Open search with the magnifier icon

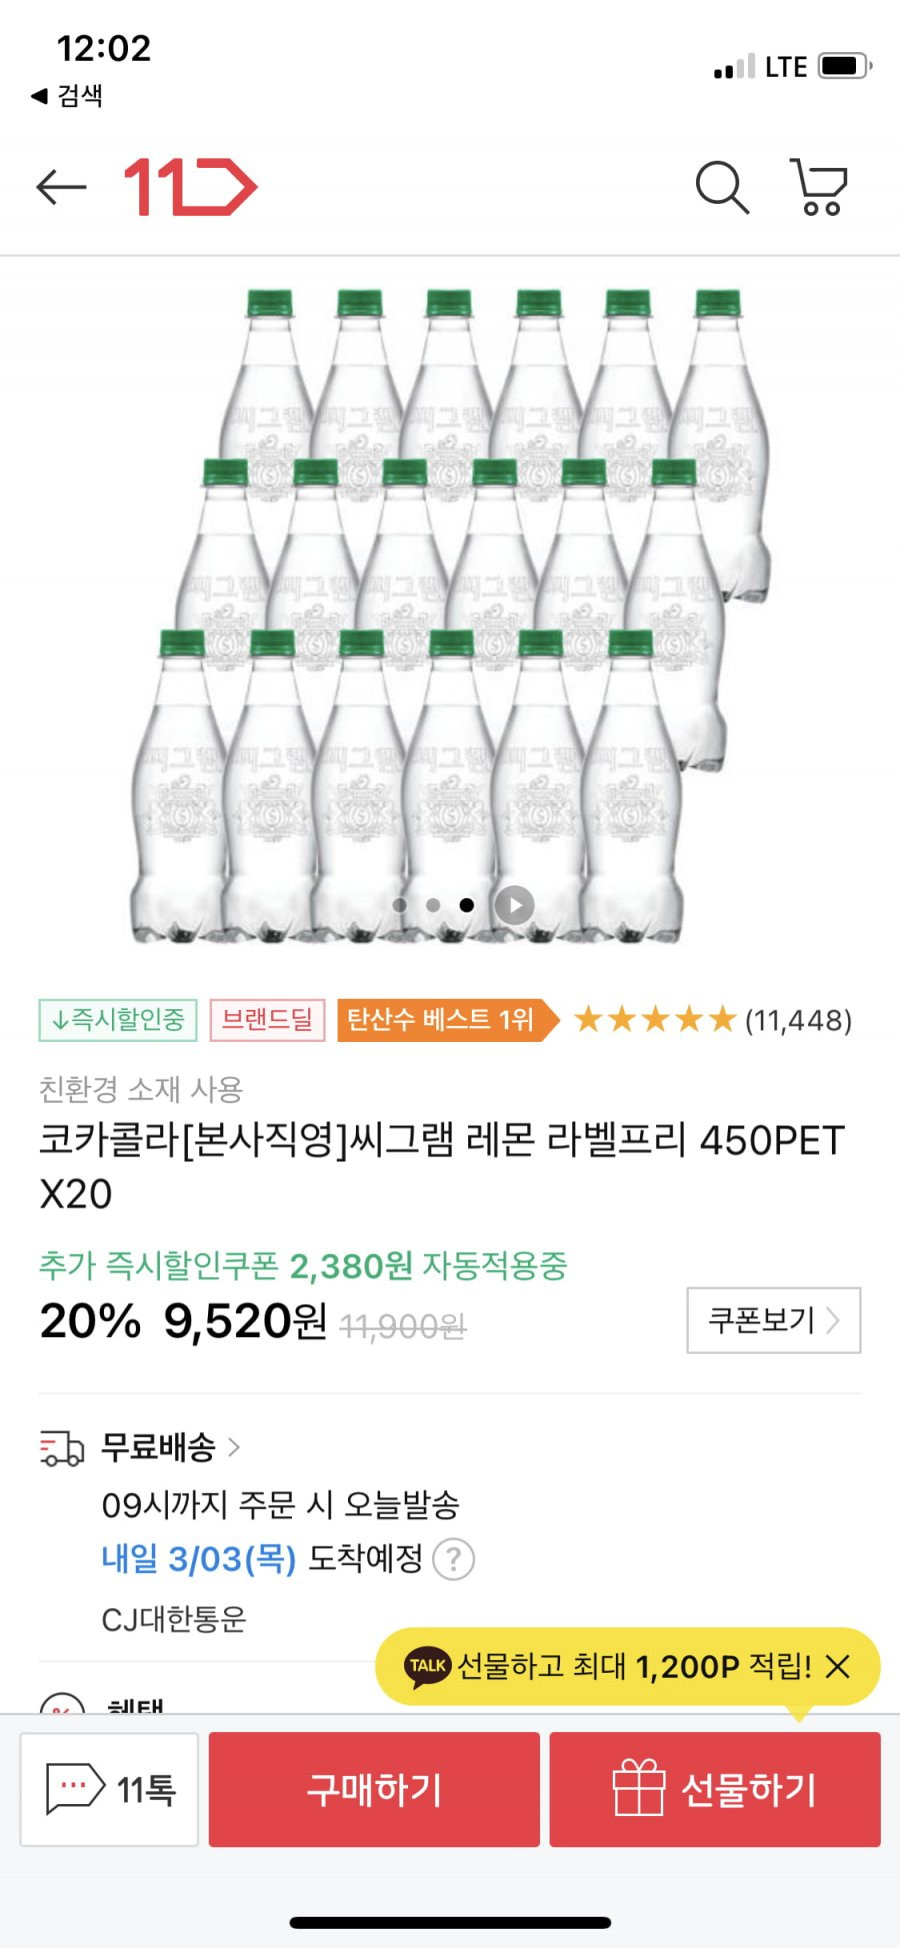(722, 187)
